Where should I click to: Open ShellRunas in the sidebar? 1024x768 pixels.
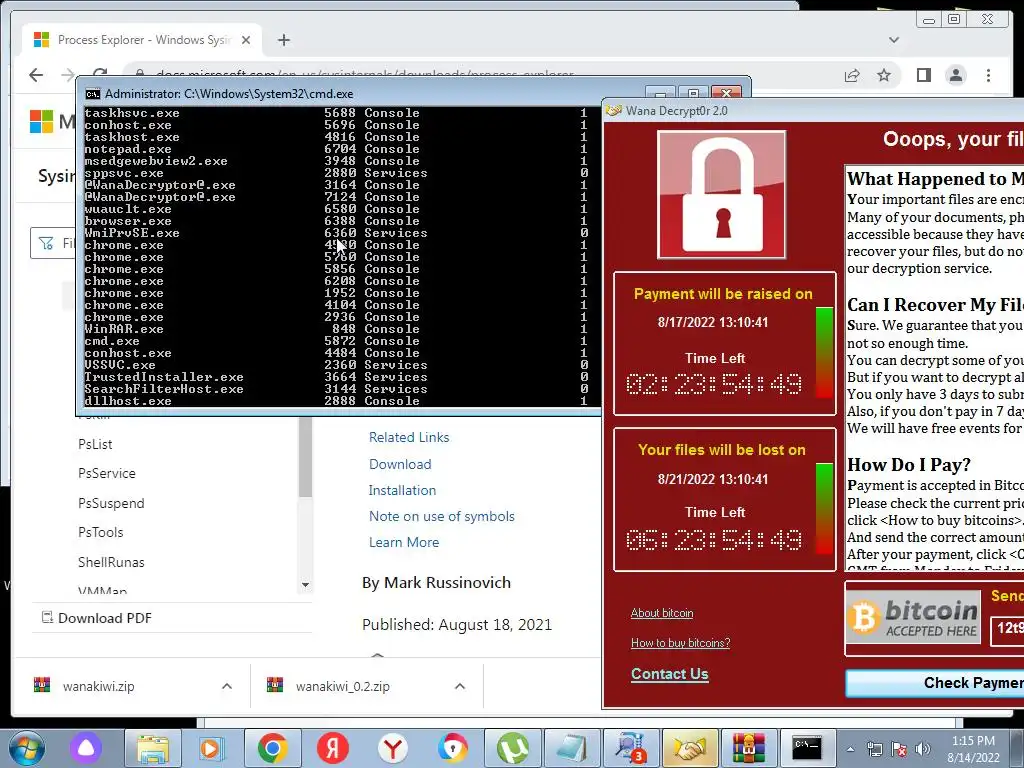click(111, 562)
